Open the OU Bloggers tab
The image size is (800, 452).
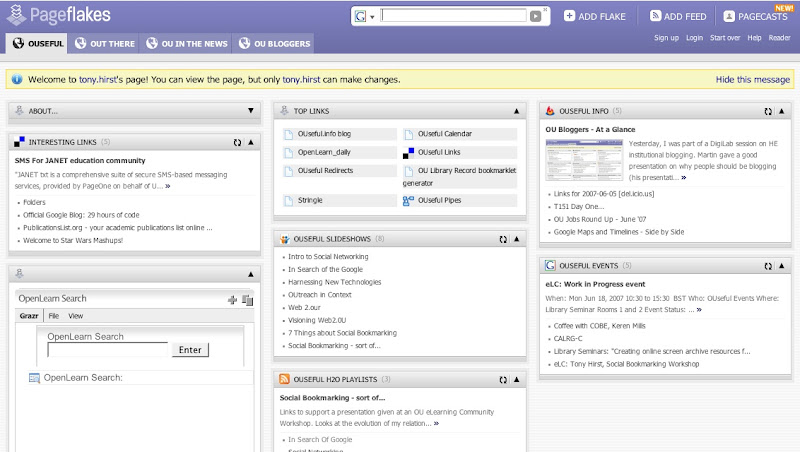(274, 43)
